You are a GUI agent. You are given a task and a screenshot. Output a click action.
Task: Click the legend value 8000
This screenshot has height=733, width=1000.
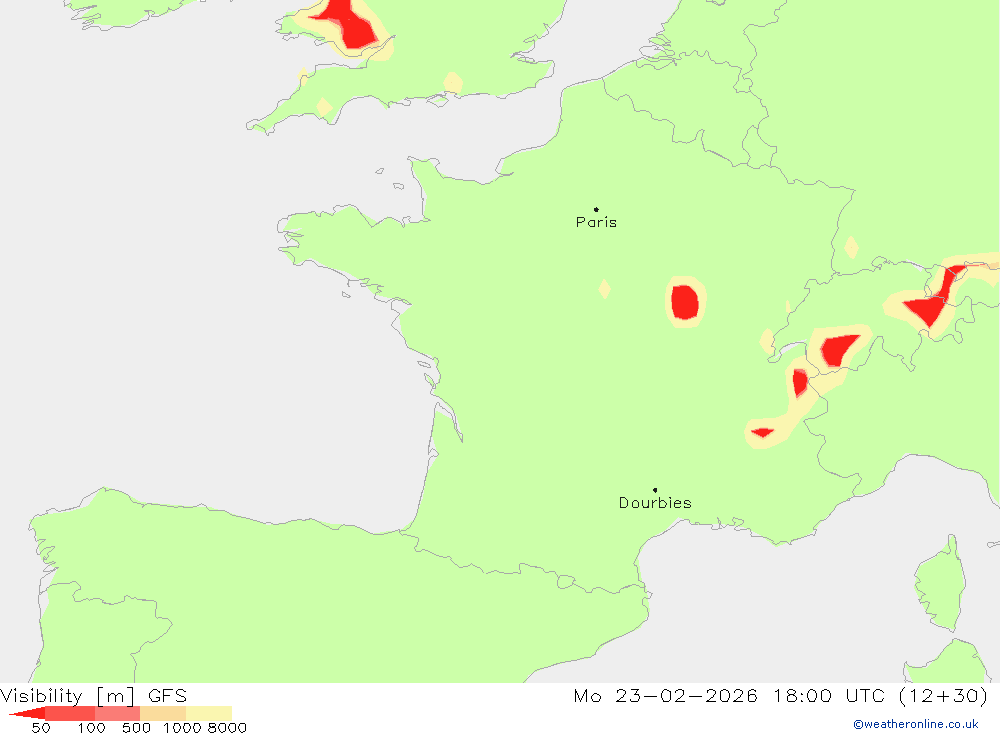click(x=227, y=727)
